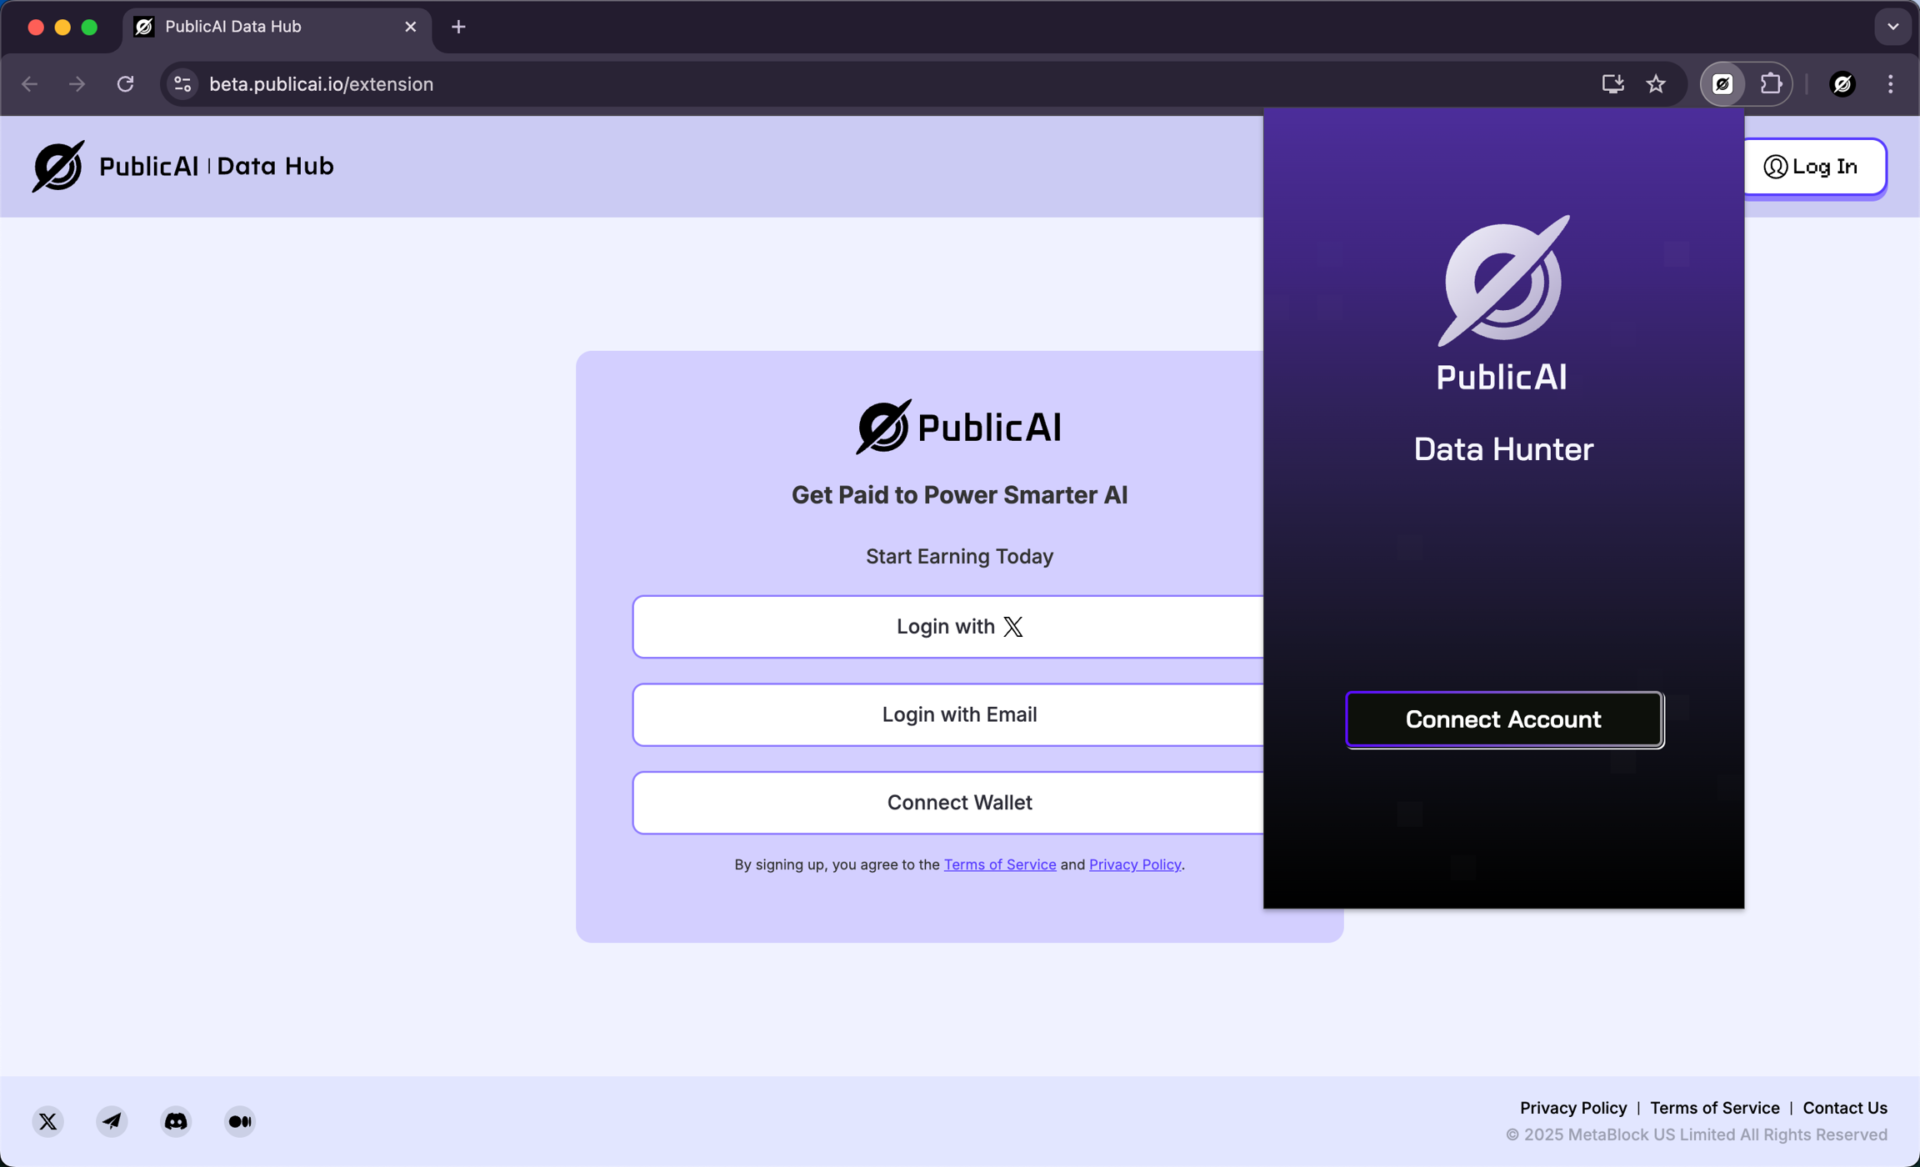Image resolution: width=1920 pixels, height=1167 pixels.
Task: Open the Contact Us footer link
Action: pos(1844,1108)
